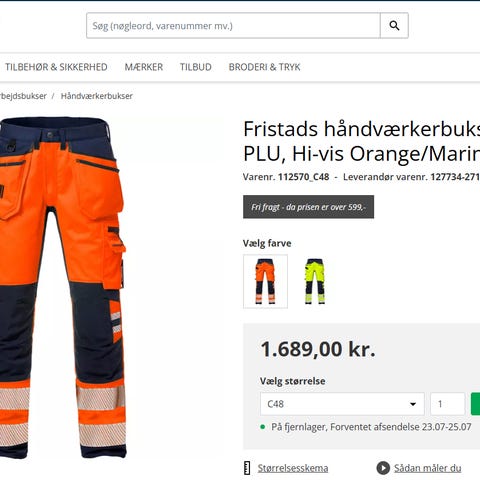
Task: Open the Sådan måler du link
Action: tap(428, 468)
